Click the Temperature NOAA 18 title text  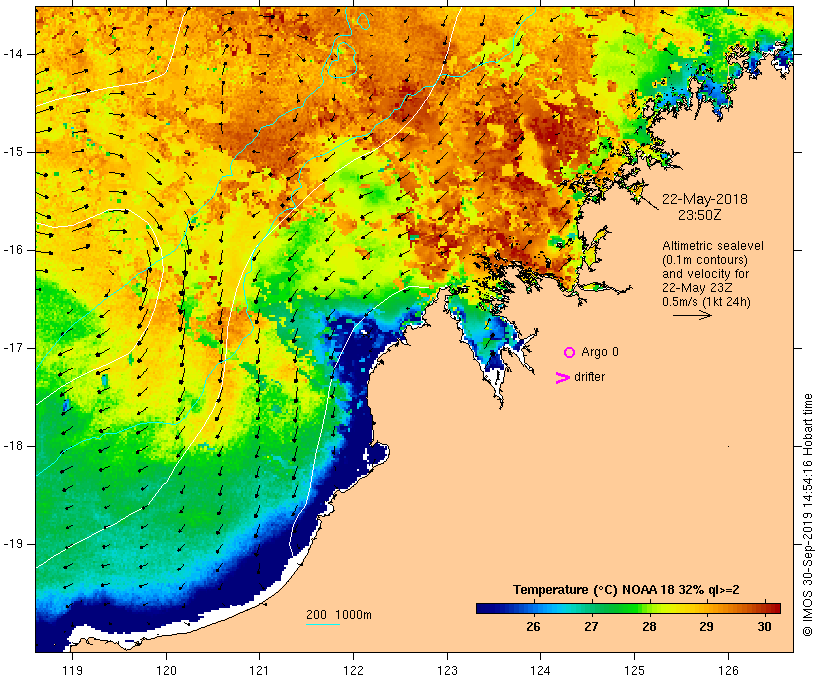click(626, 590)
